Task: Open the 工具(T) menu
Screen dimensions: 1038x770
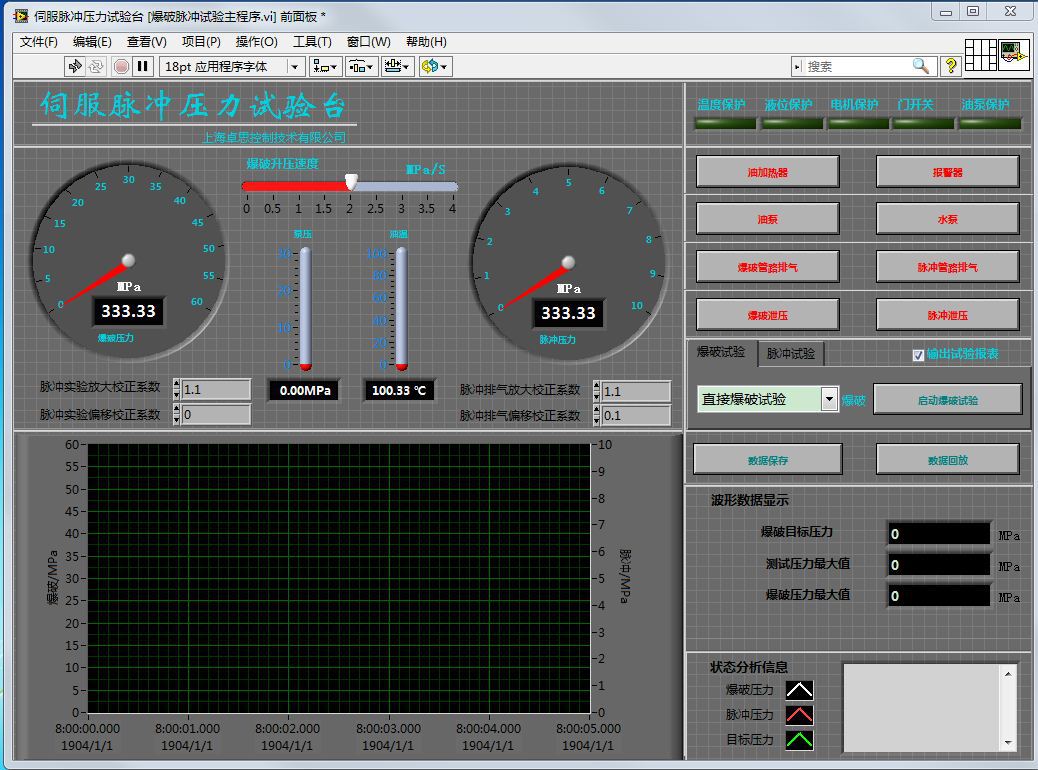Action: point(312,42)
